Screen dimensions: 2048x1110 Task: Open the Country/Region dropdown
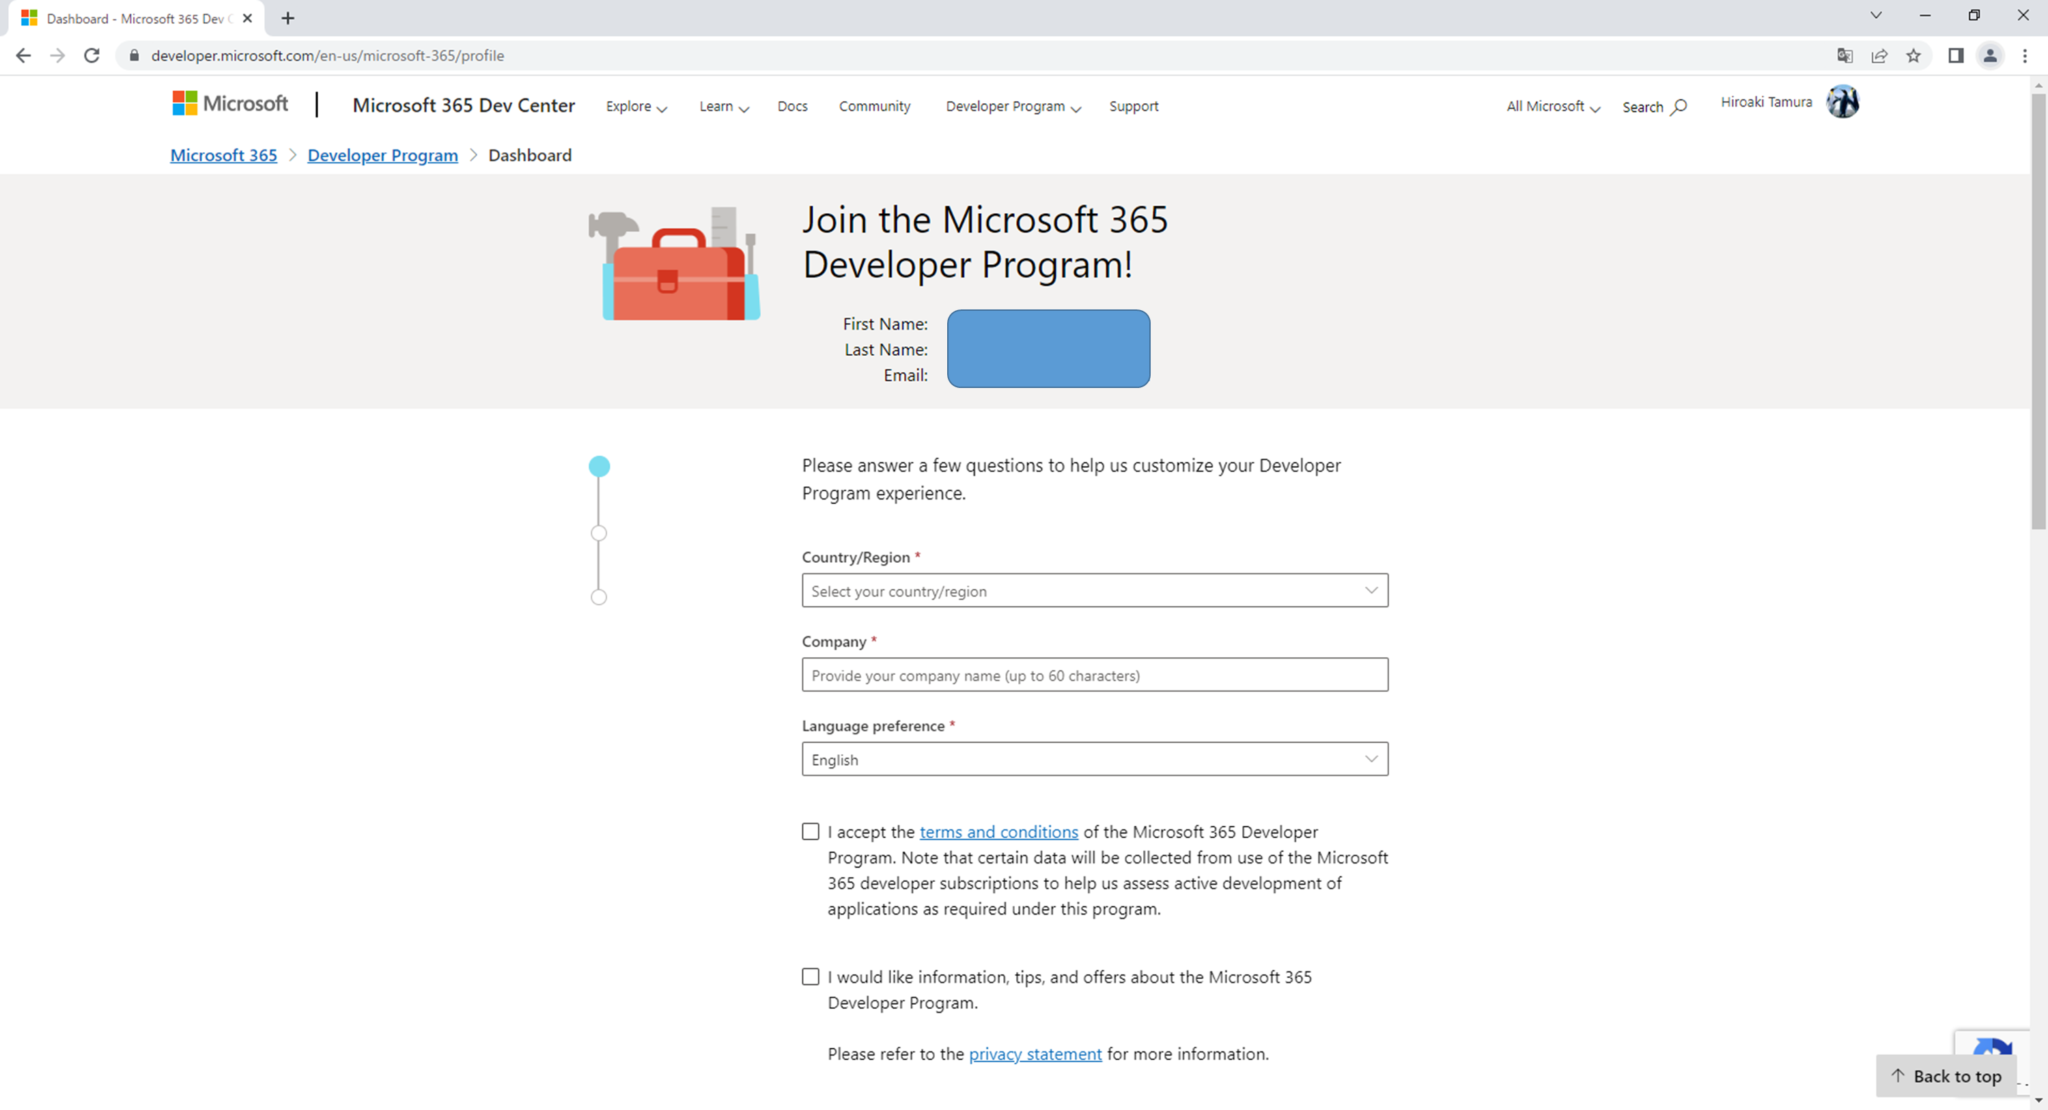[1094, 590]
